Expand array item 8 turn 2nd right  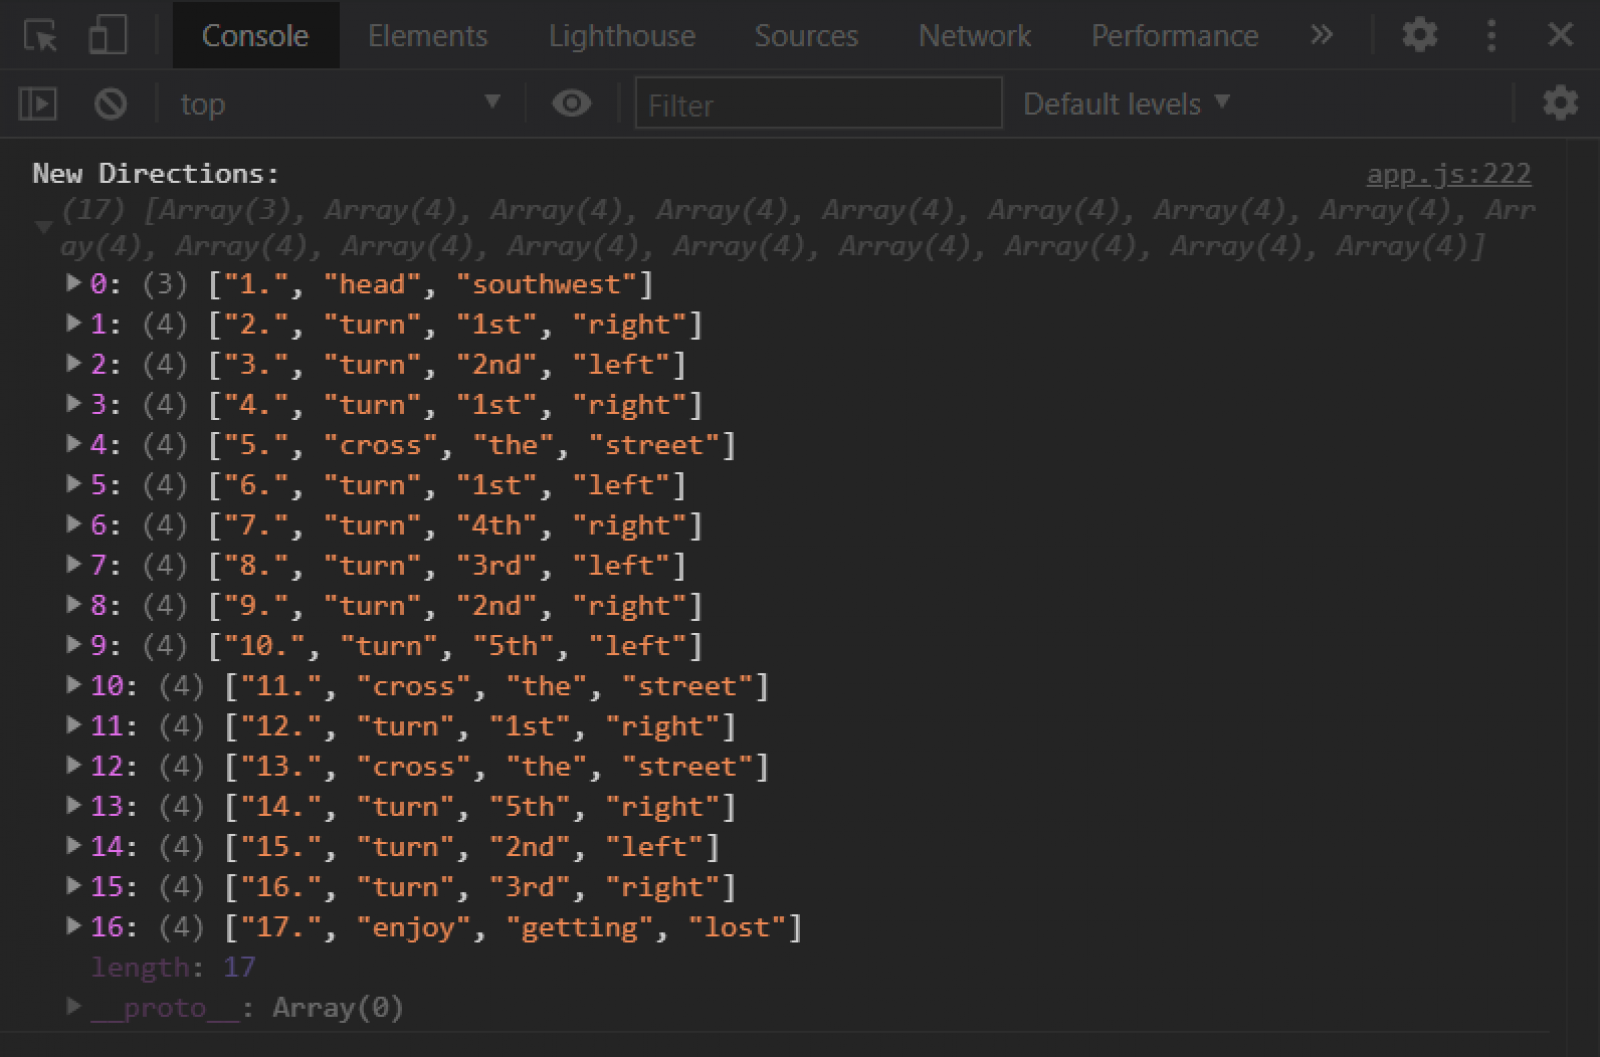click(x=73, y=604)
